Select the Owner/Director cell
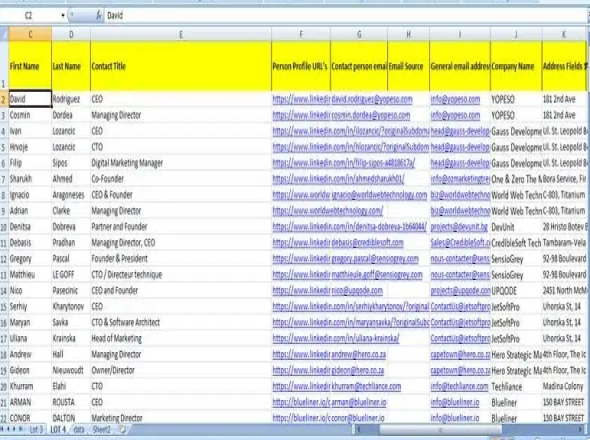 [x=181, y=370]
